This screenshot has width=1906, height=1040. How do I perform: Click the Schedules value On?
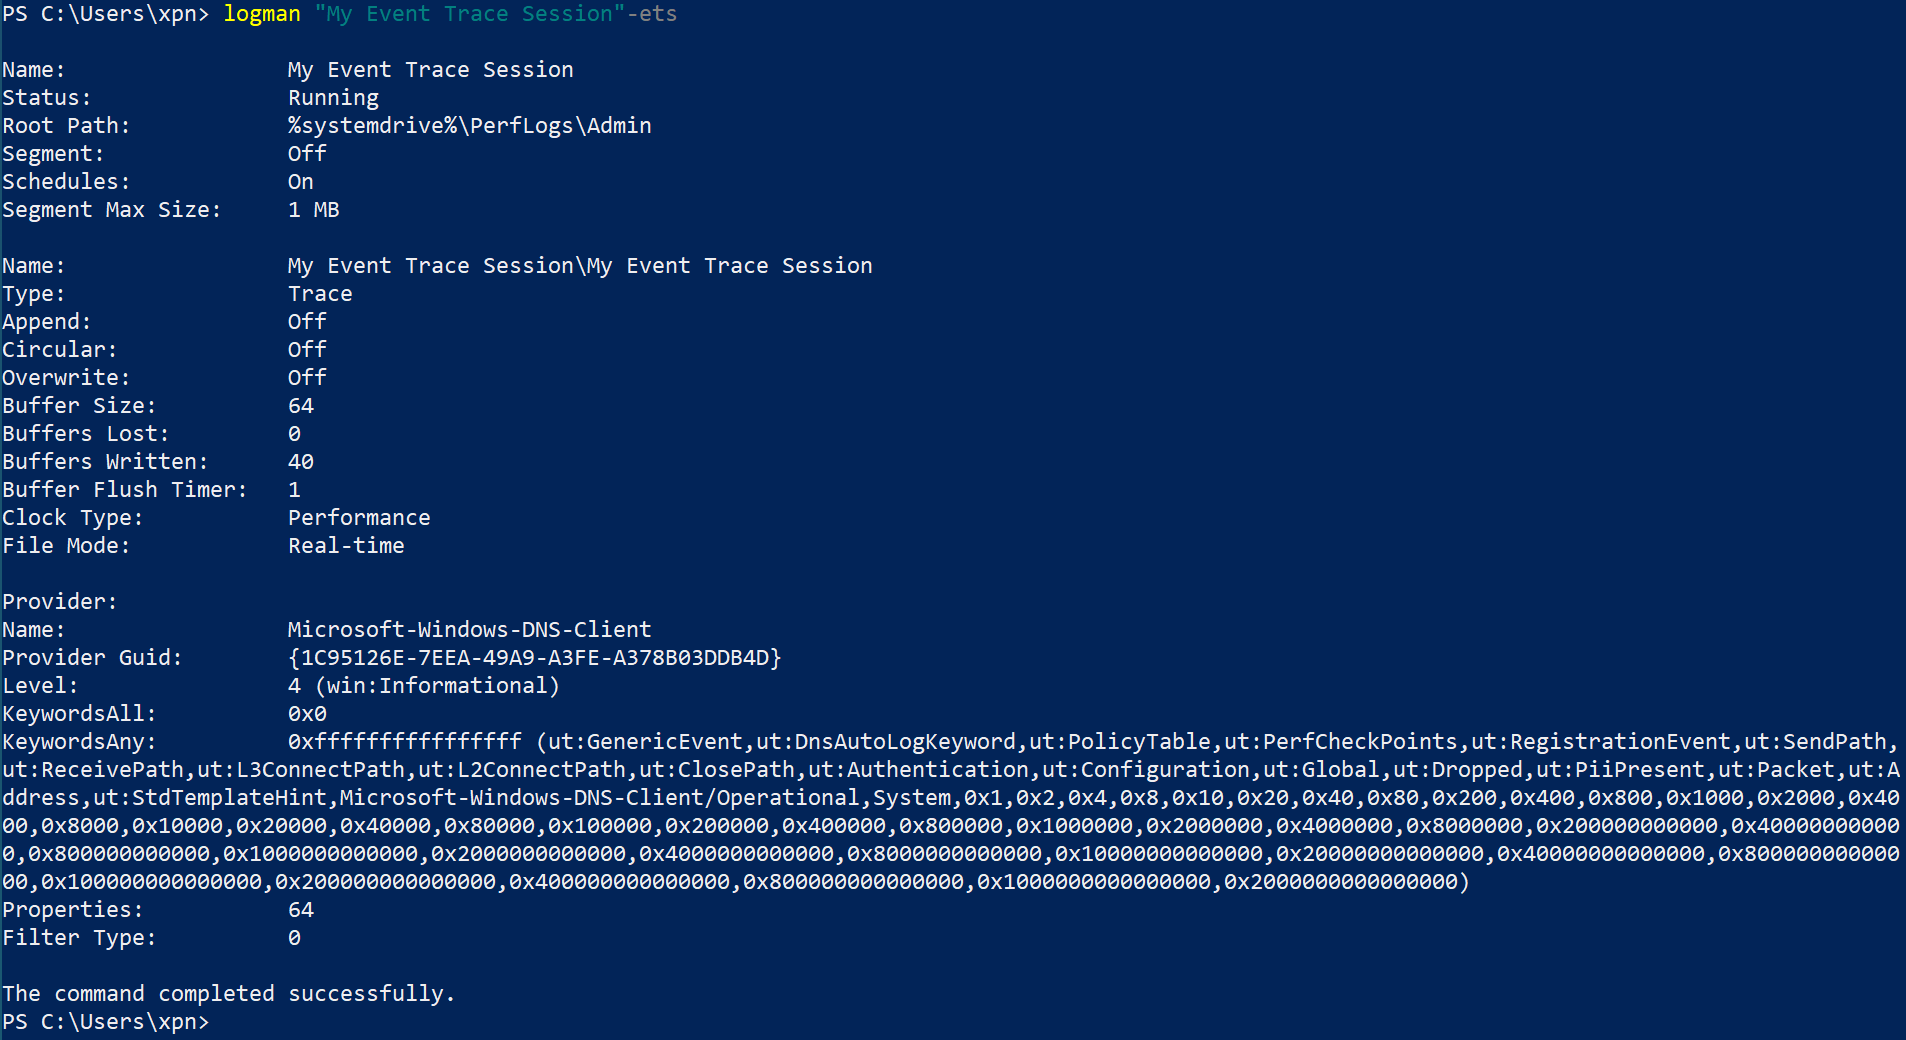[x=301, y=182]
